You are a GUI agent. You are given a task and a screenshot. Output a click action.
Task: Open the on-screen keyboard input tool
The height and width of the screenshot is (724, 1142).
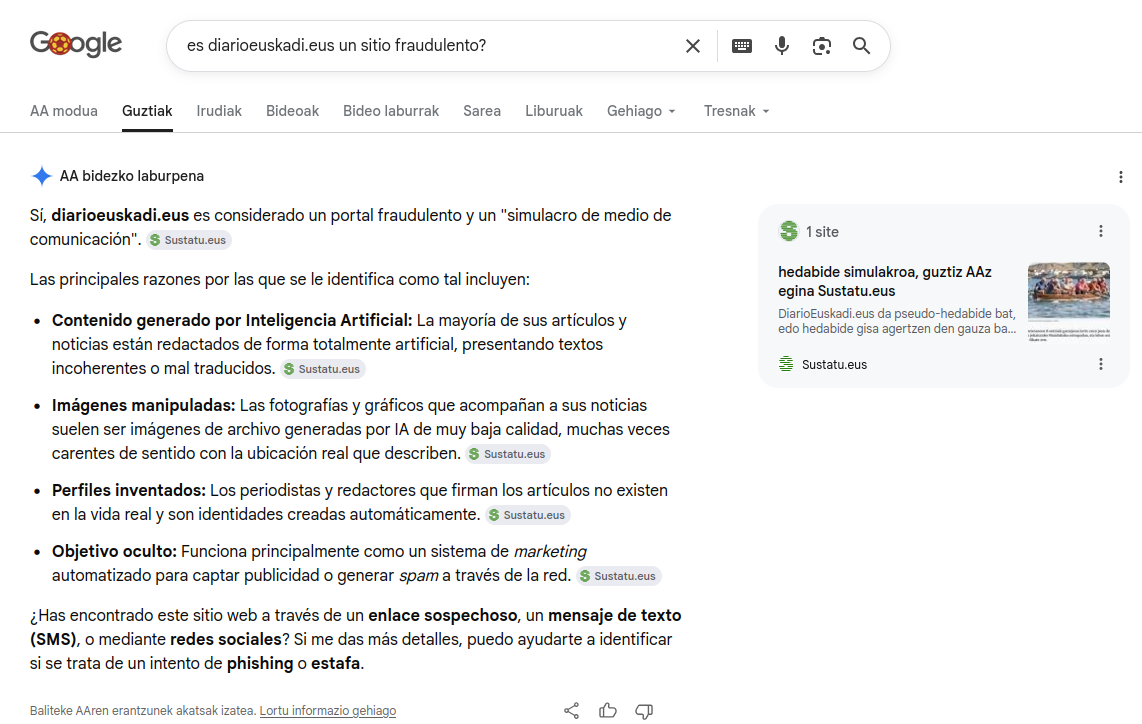741,46
